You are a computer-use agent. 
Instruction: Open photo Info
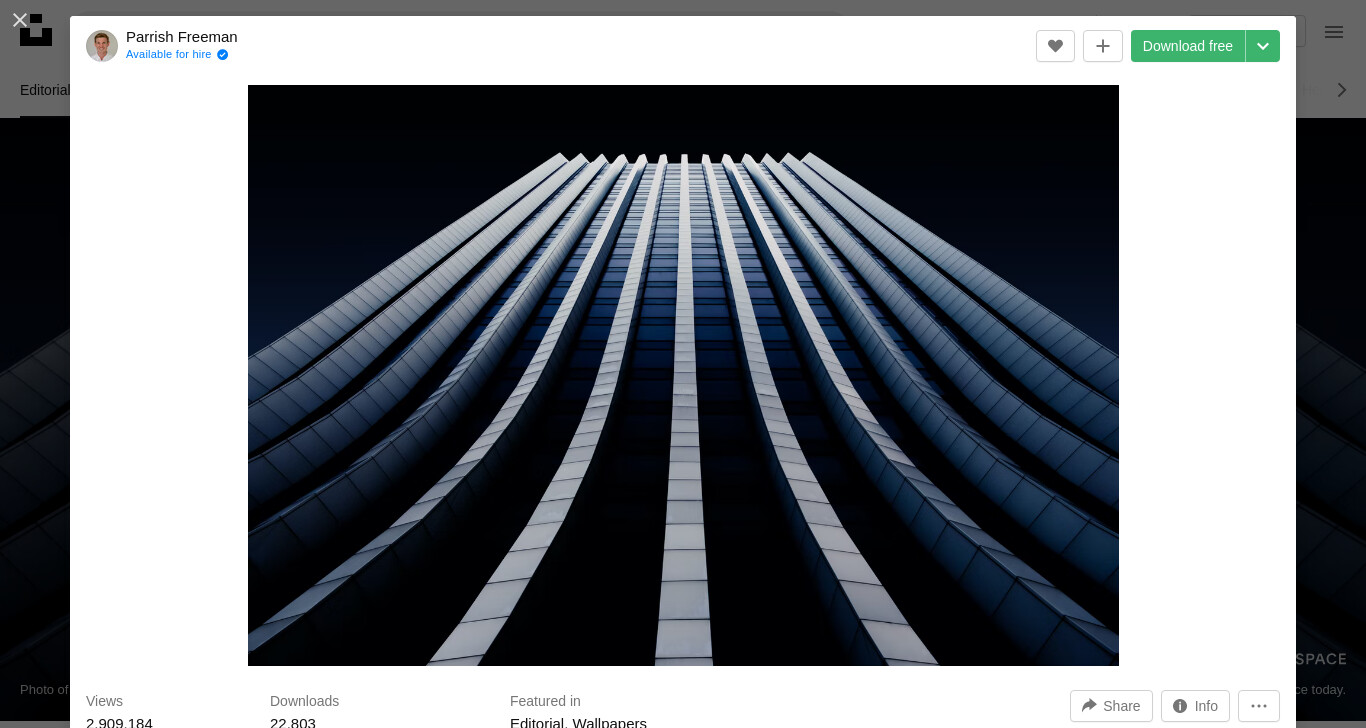point(1195,706)
